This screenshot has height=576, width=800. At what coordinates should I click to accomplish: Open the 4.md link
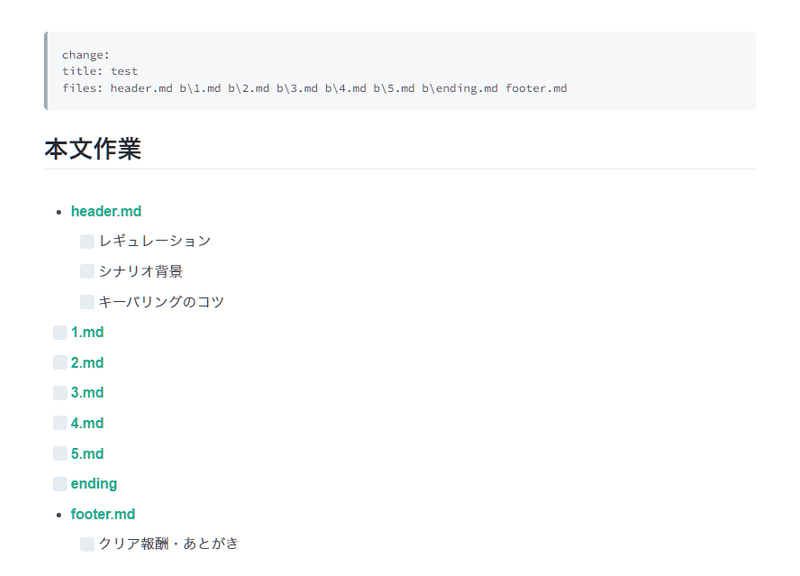point(87,423)
